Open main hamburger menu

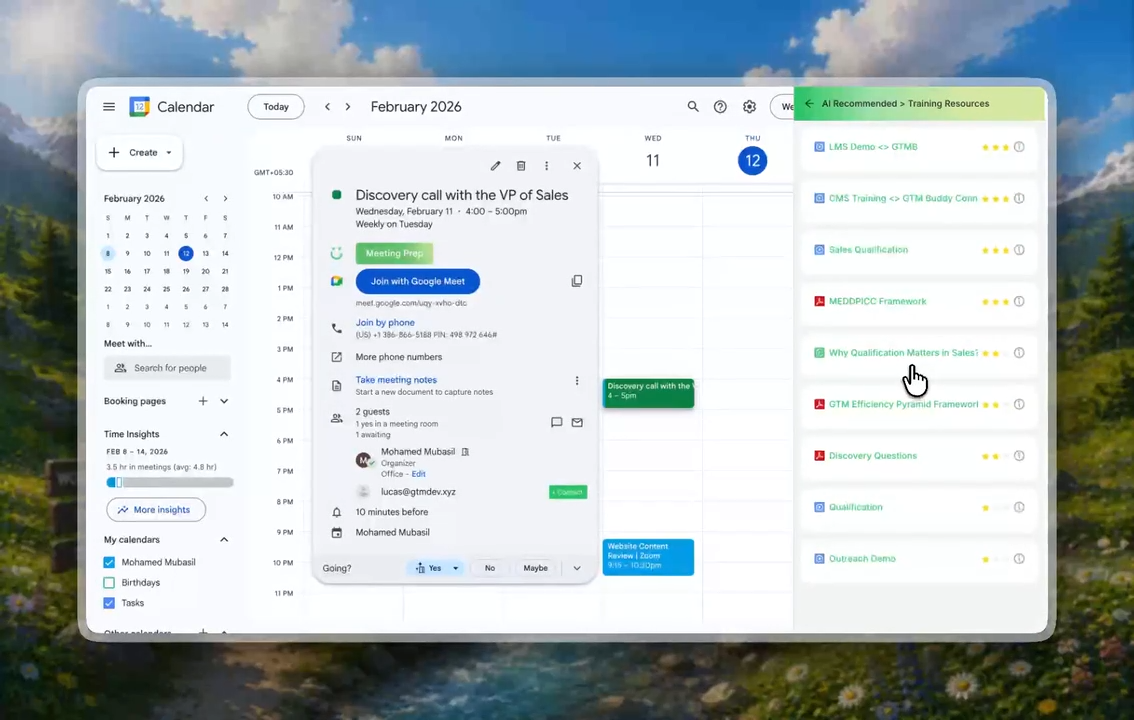tap(109, 106)
